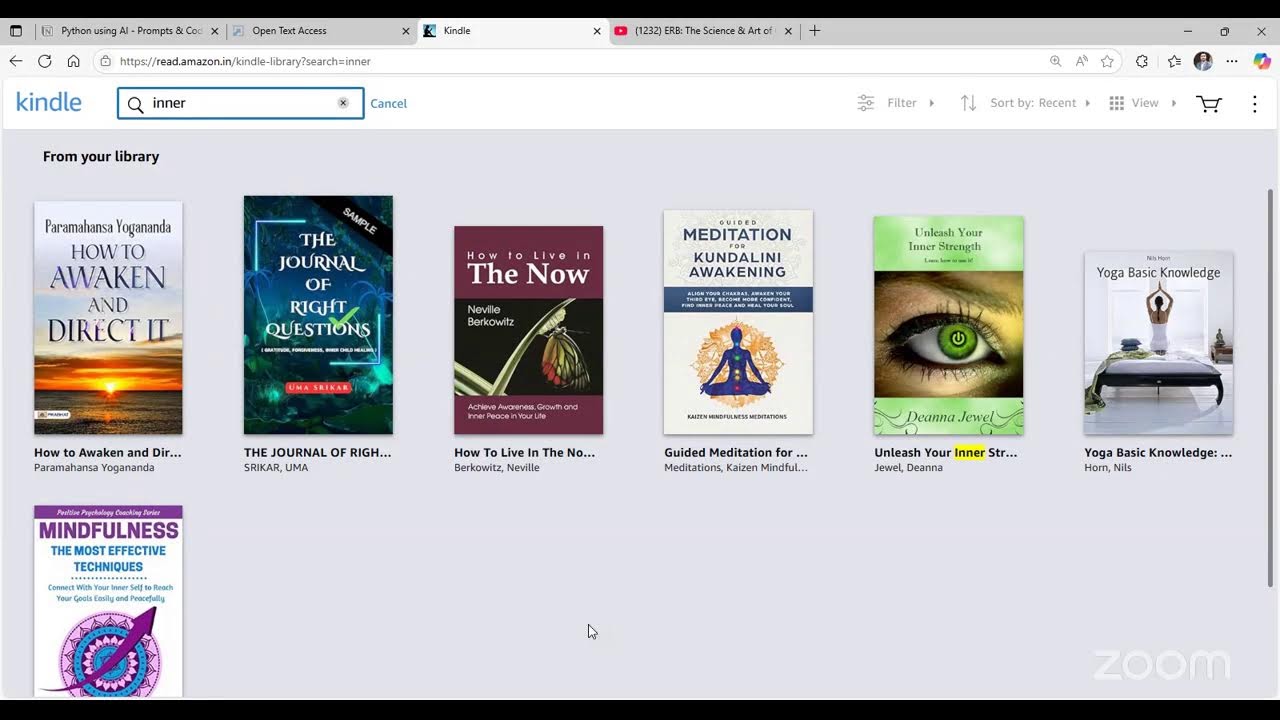Click author text Jewel, Deanna
1280x720 pixels.
908,467
